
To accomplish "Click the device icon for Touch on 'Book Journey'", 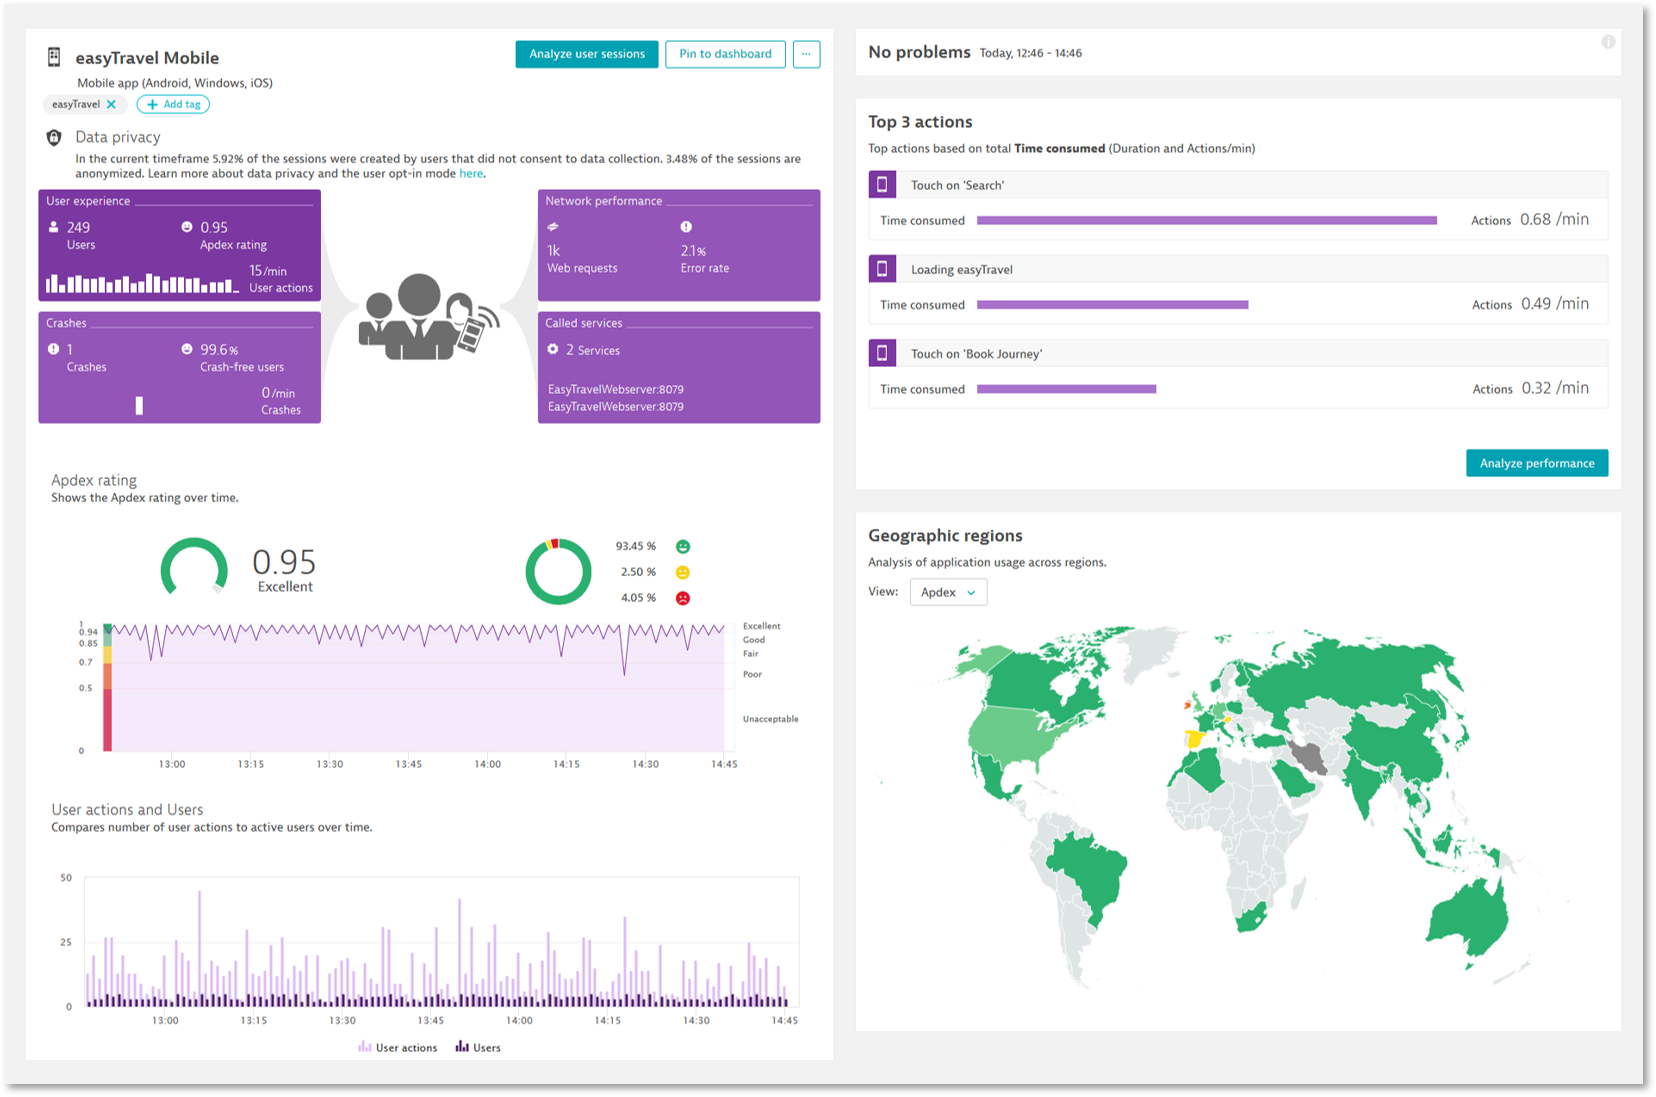I will [x=882, y=353].
